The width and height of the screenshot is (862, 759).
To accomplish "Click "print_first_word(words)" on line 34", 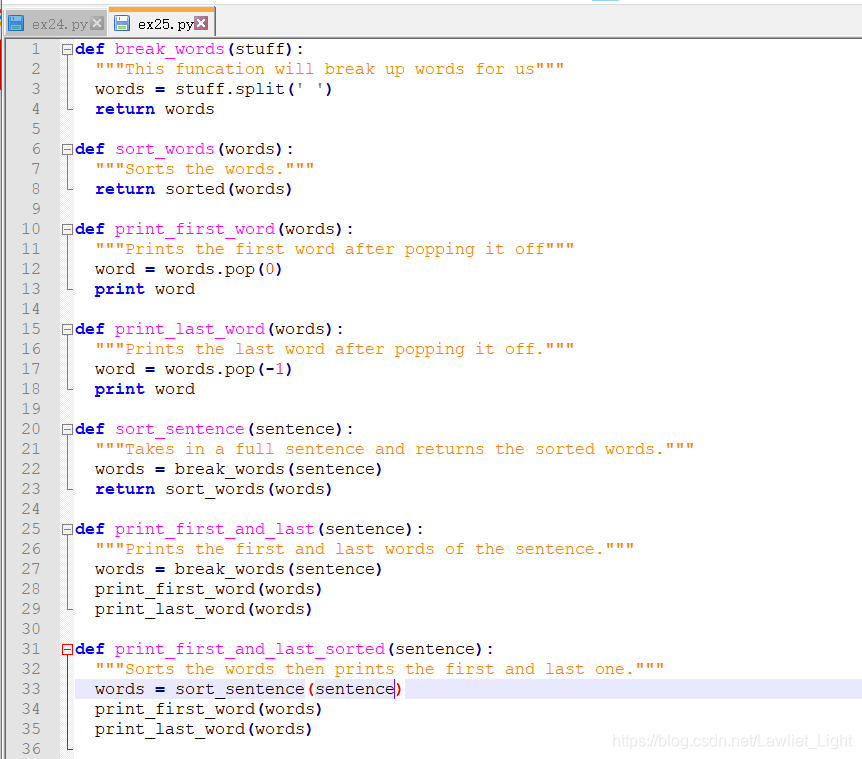I will [x=208, y=709].
